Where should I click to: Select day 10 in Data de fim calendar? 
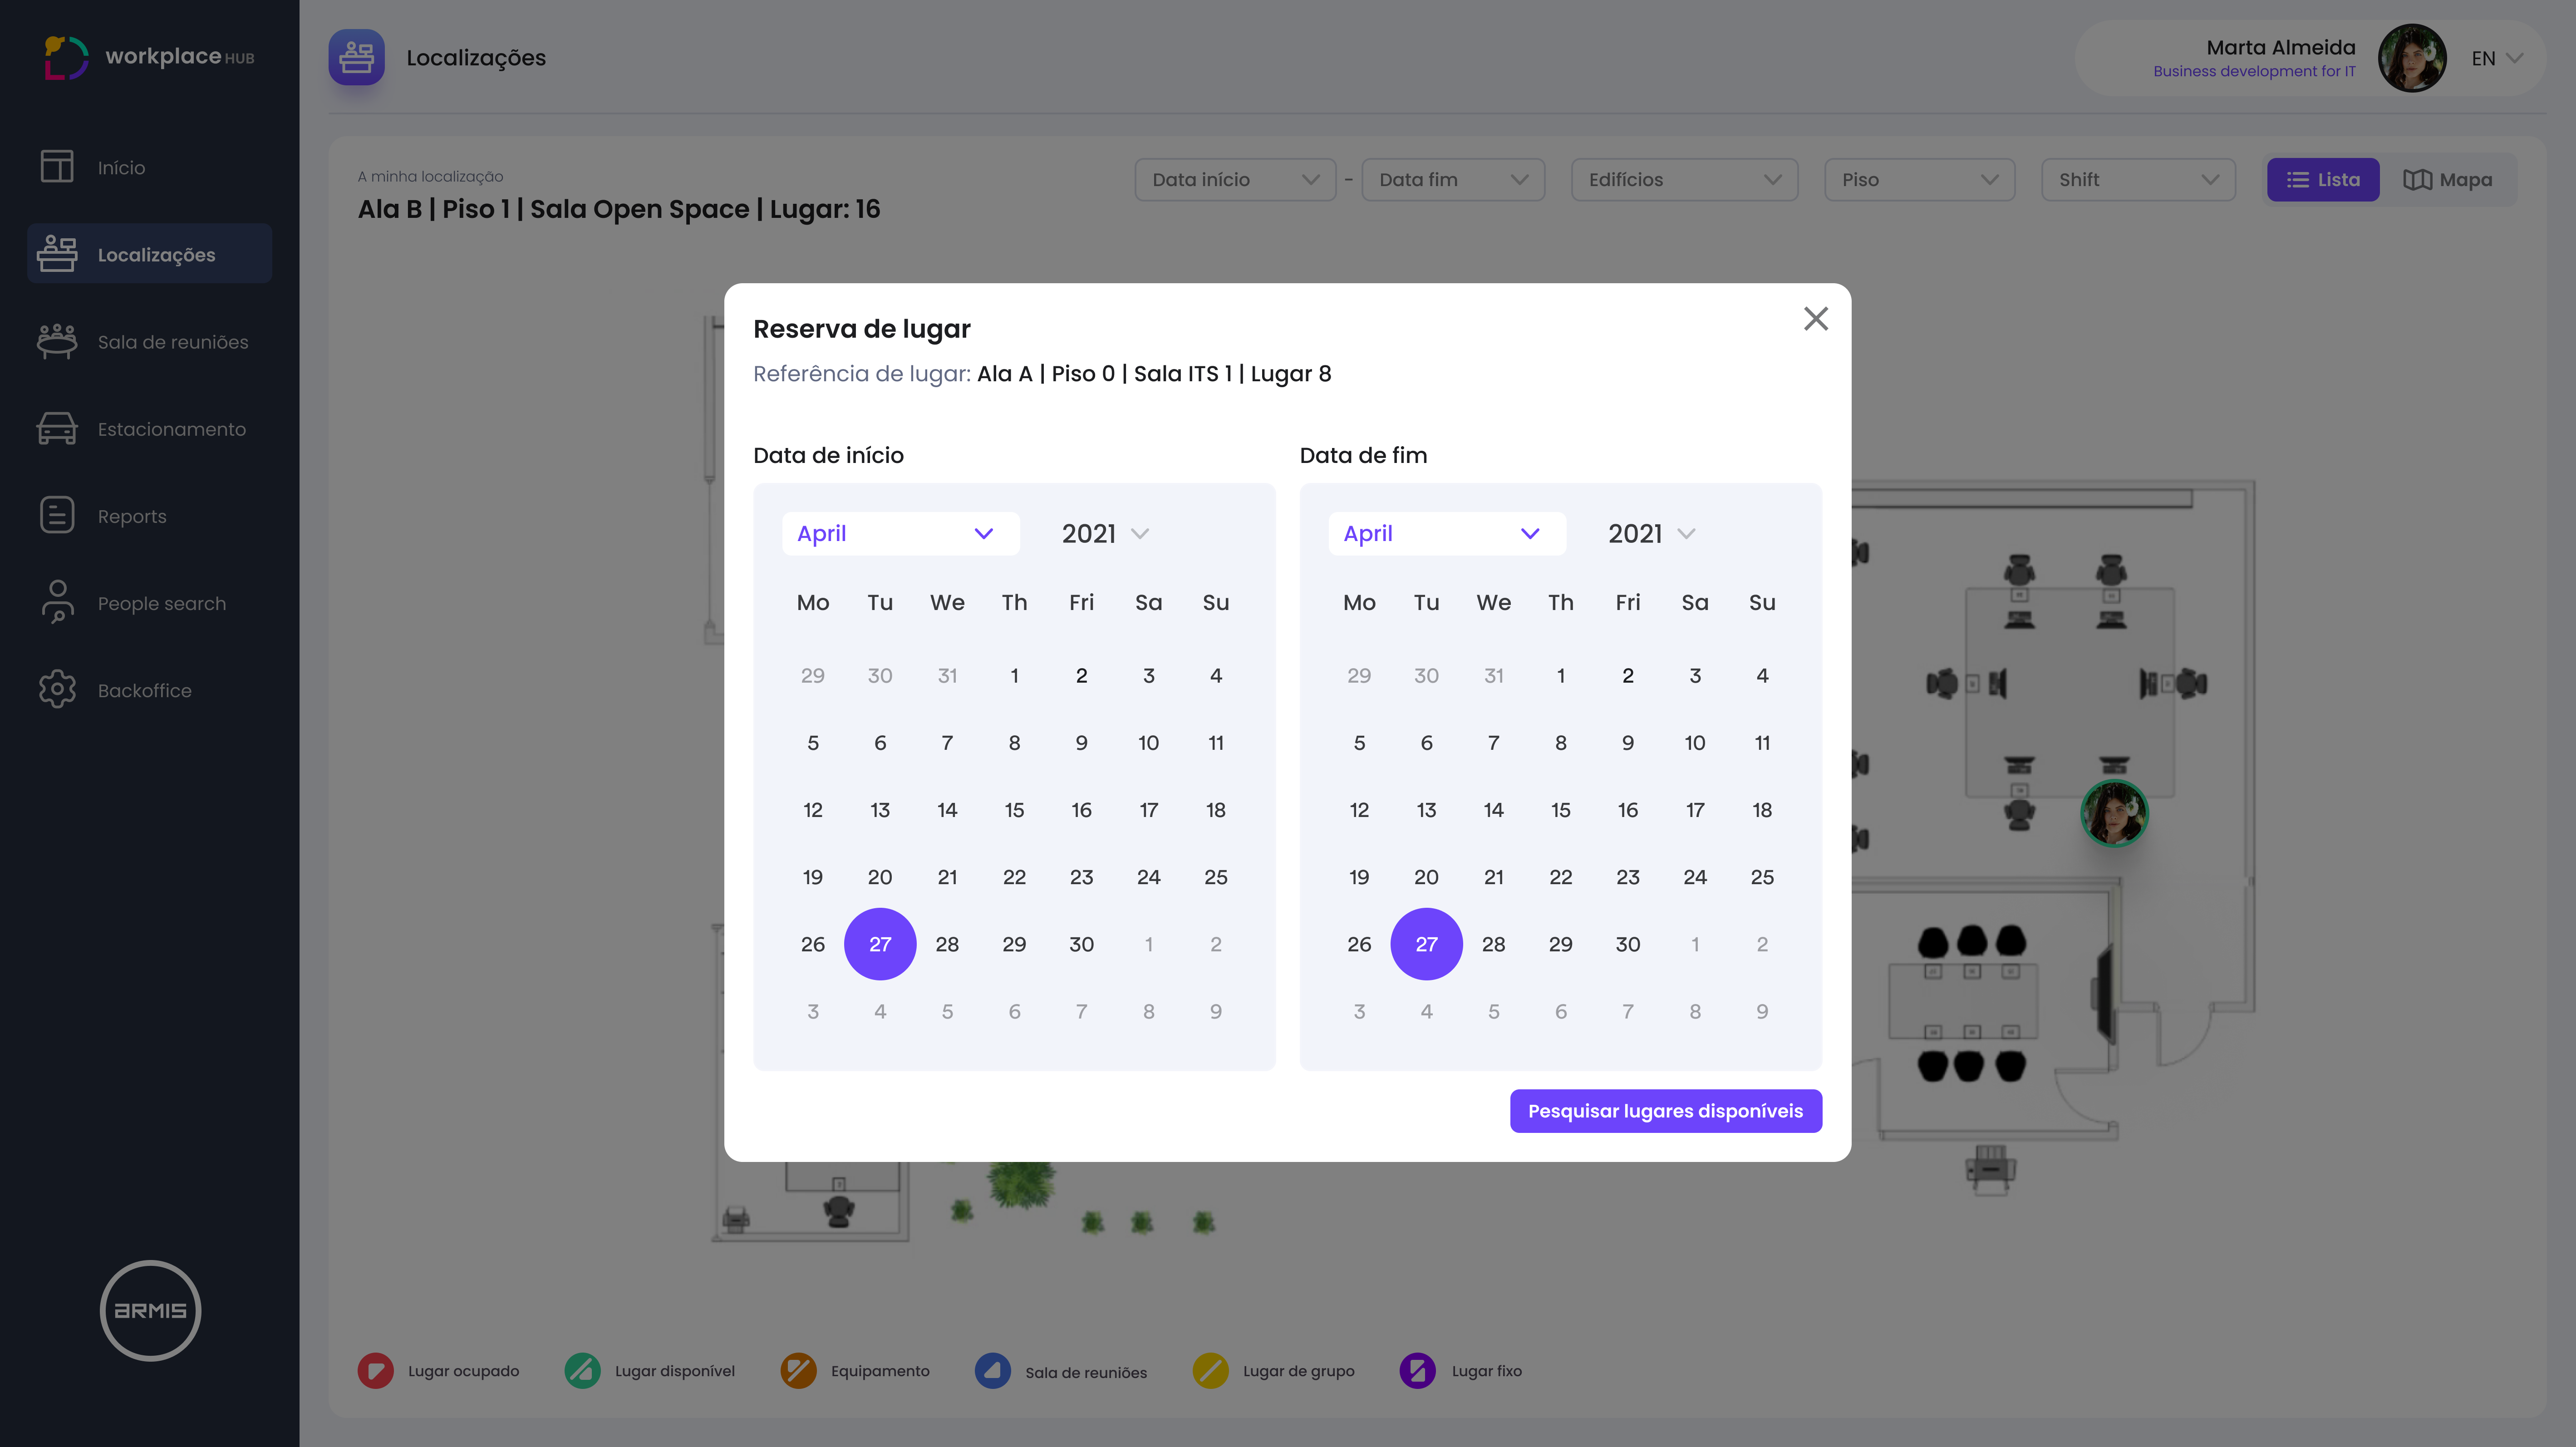[1694, 742]
